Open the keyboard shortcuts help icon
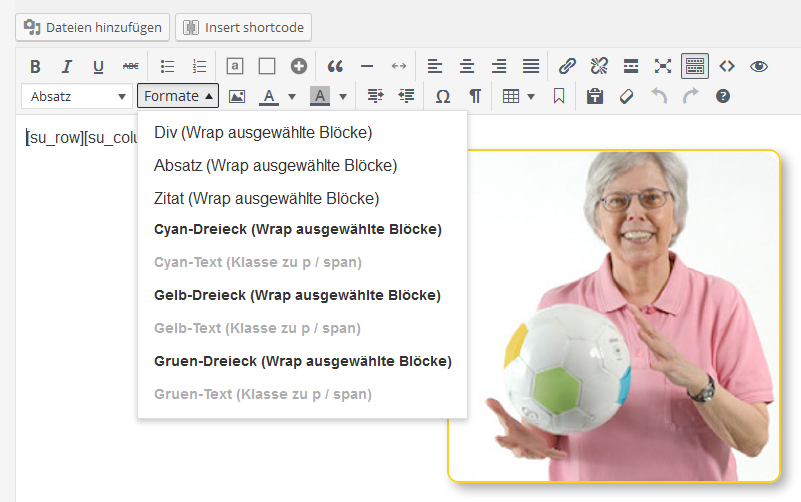The width and height of the screenshot is (801, 502). click(723, 97)
